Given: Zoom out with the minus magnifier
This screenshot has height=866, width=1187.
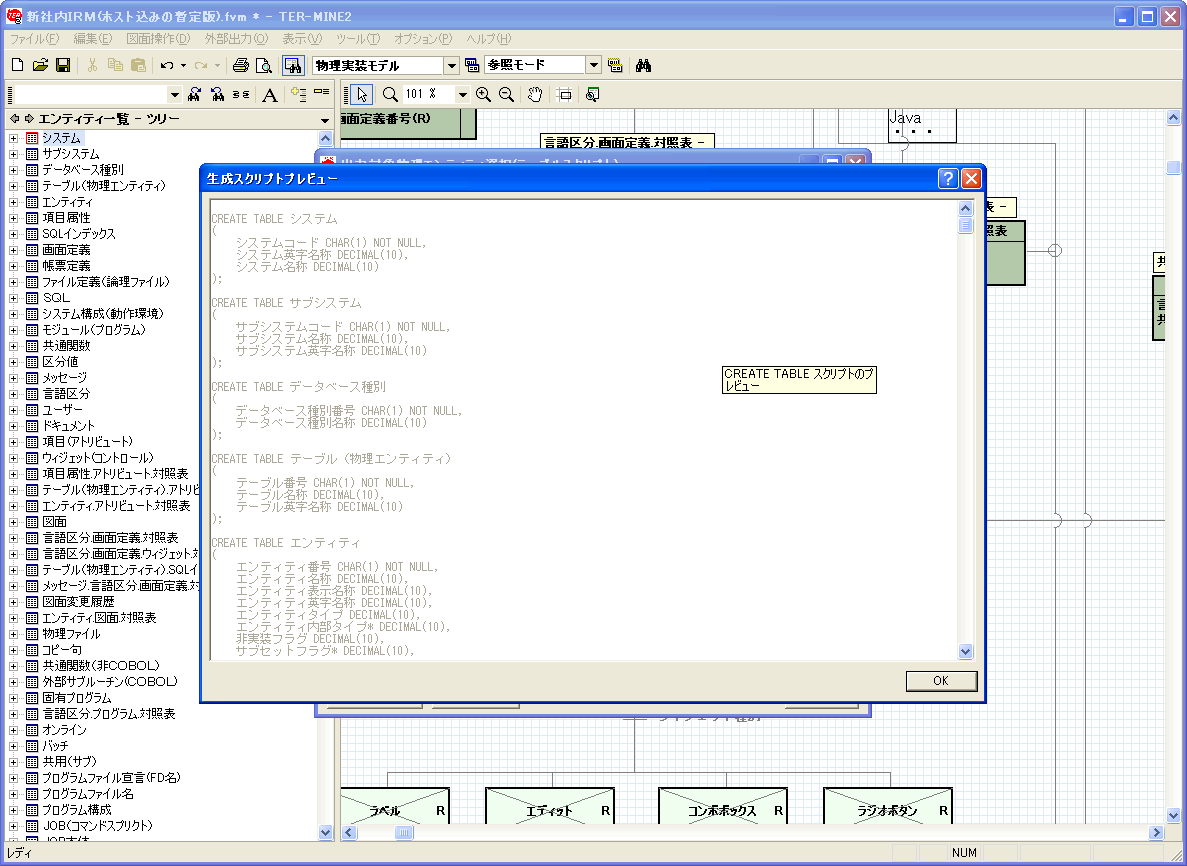Looking at the screenshot, I should pyautogui.click(x=506, y=95).
